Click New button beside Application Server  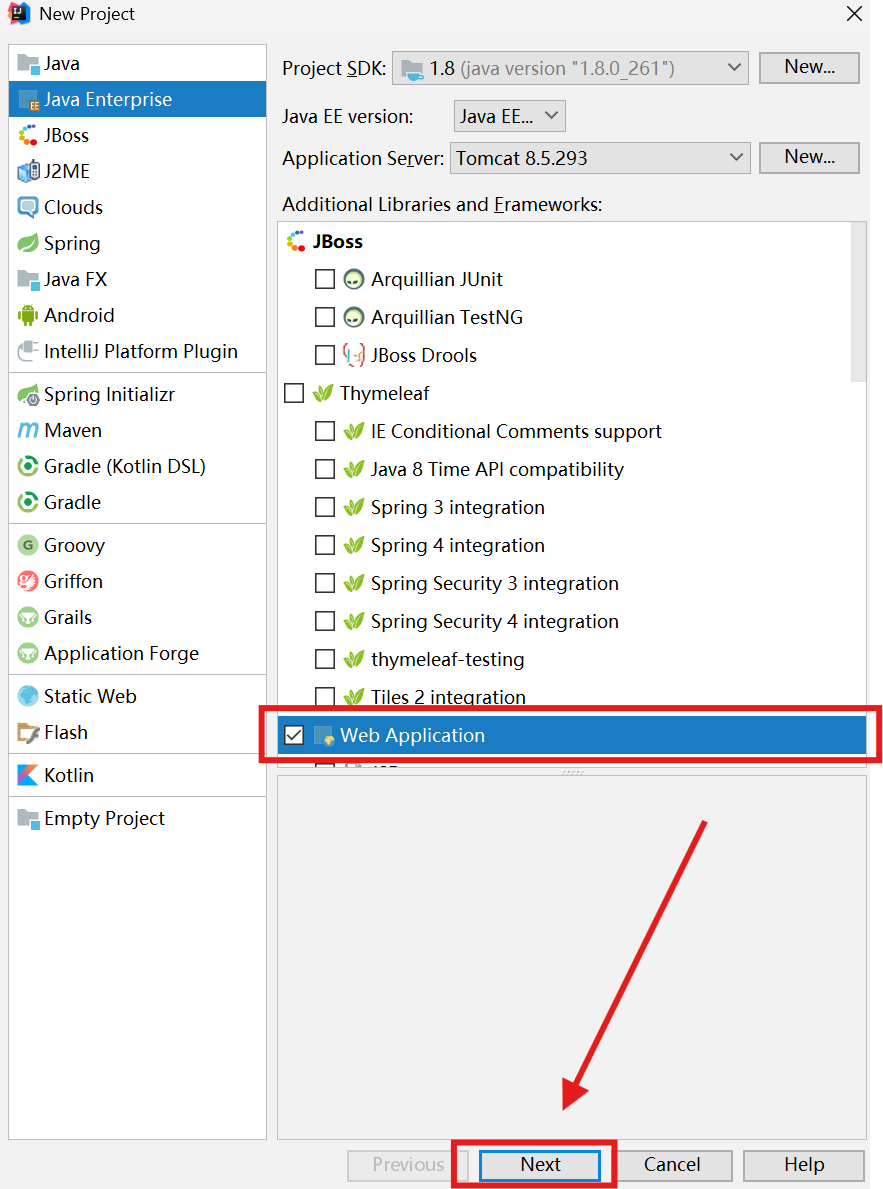809,158
